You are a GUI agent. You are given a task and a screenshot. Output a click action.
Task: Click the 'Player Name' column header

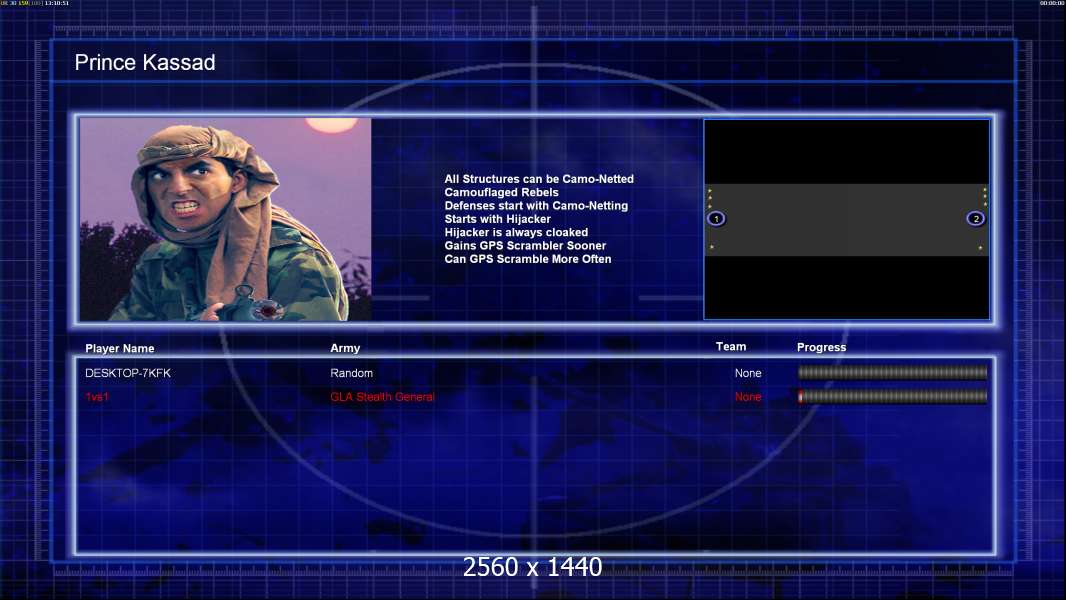(x=120, y=349)
